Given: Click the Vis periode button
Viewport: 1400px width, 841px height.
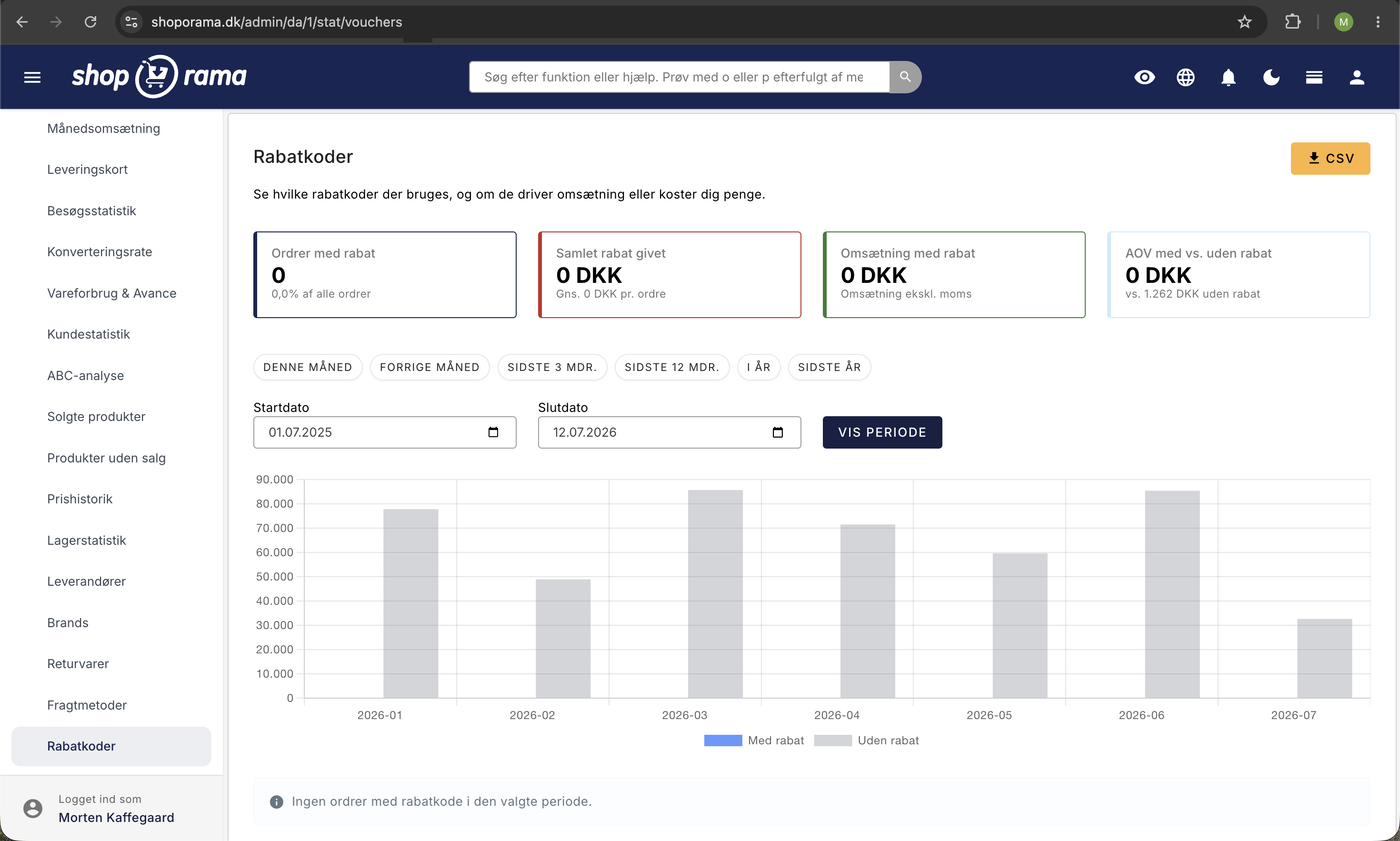Looking at the screenshot, I should coord(882,432).
